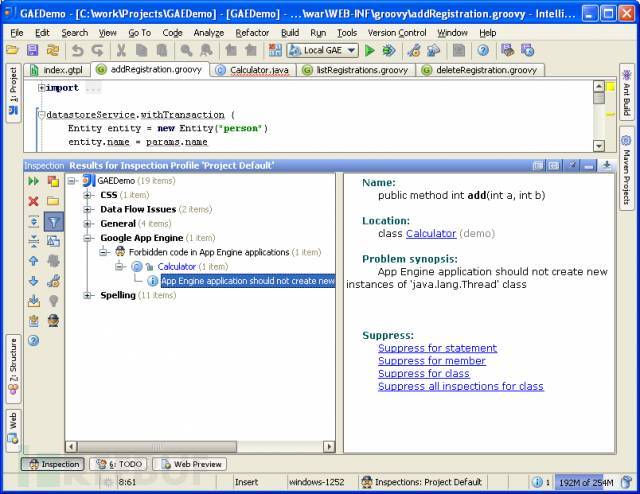Click Suppress all inspections for class
640x494 pixels.
point(460,386)
